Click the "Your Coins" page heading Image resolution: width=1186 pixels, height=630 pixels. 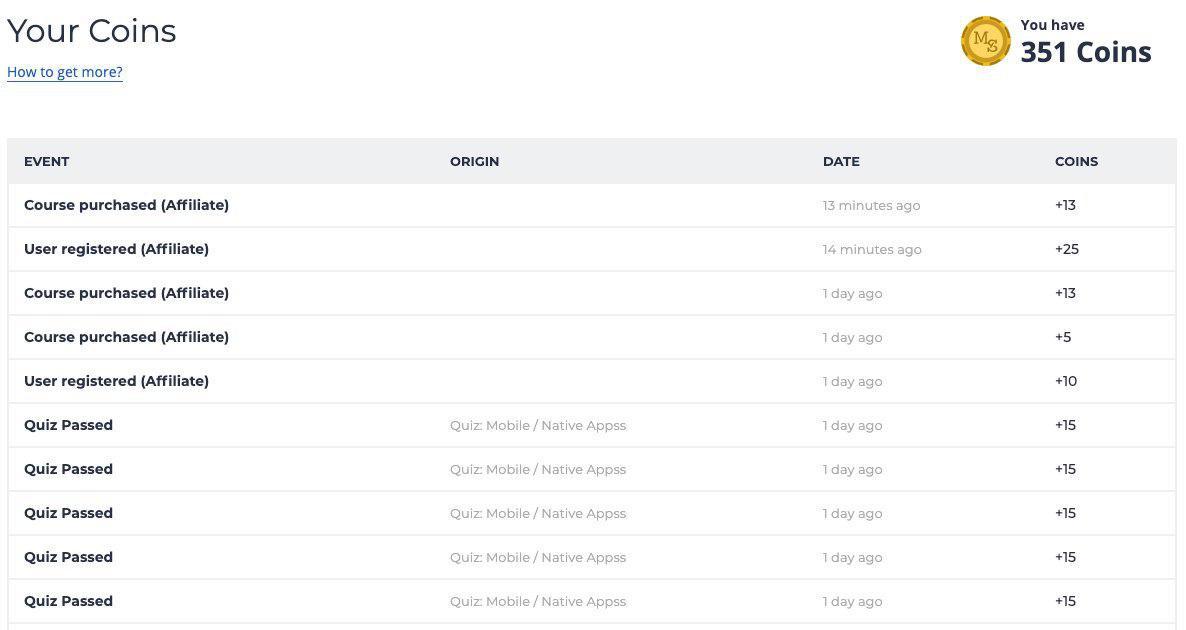[x=92, y=31]
